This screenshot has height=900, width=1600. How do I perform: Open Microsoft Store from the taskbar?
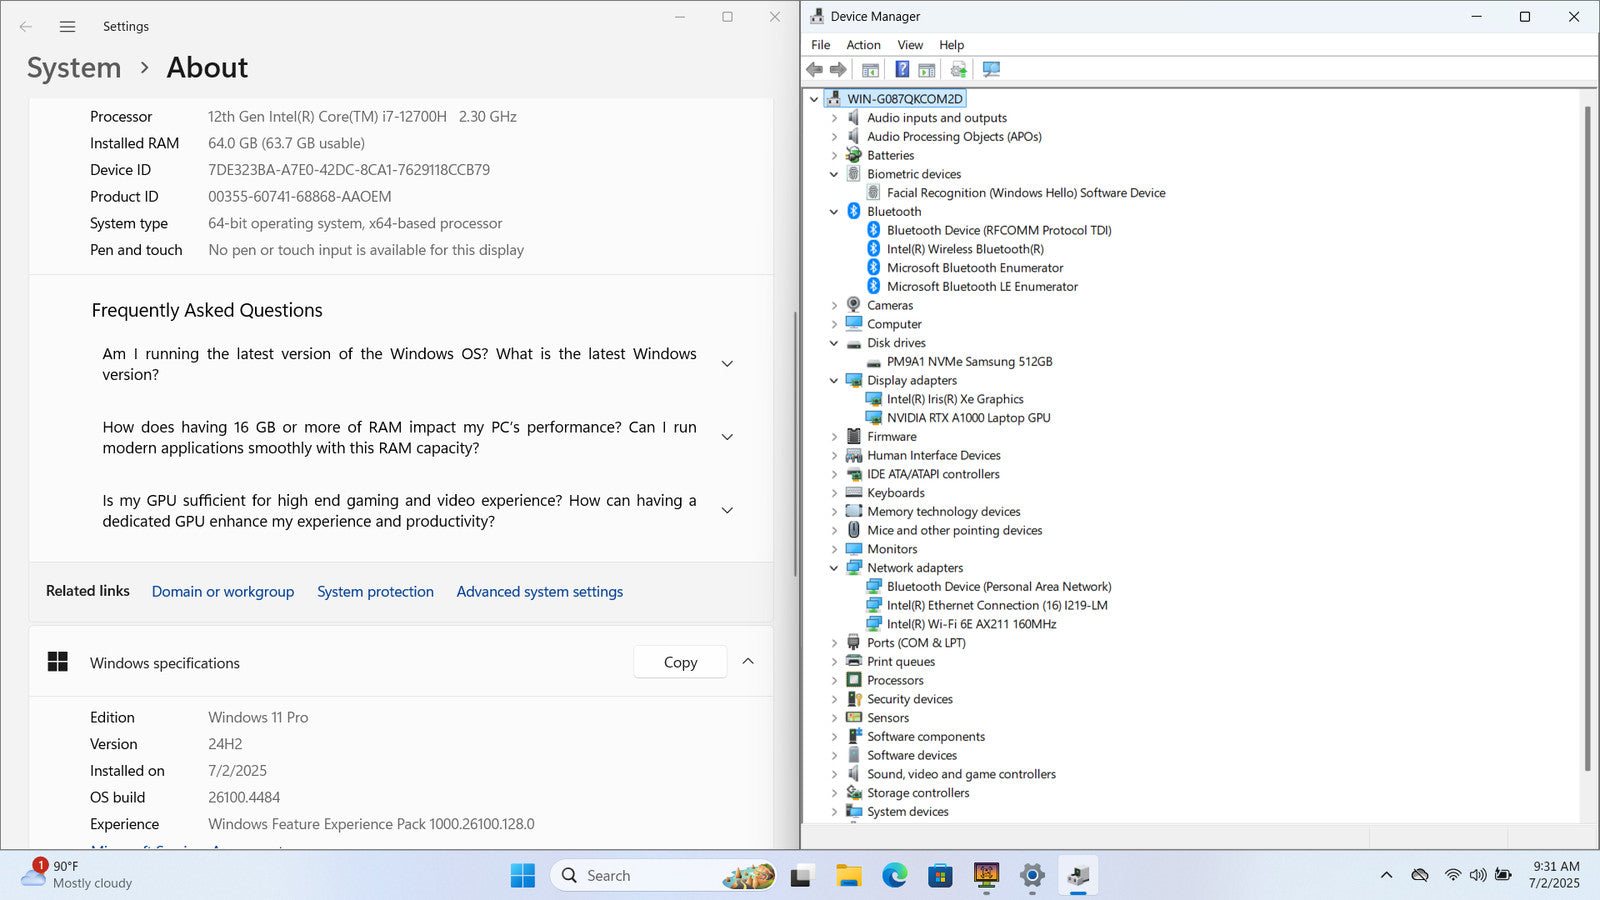[940, 876]
